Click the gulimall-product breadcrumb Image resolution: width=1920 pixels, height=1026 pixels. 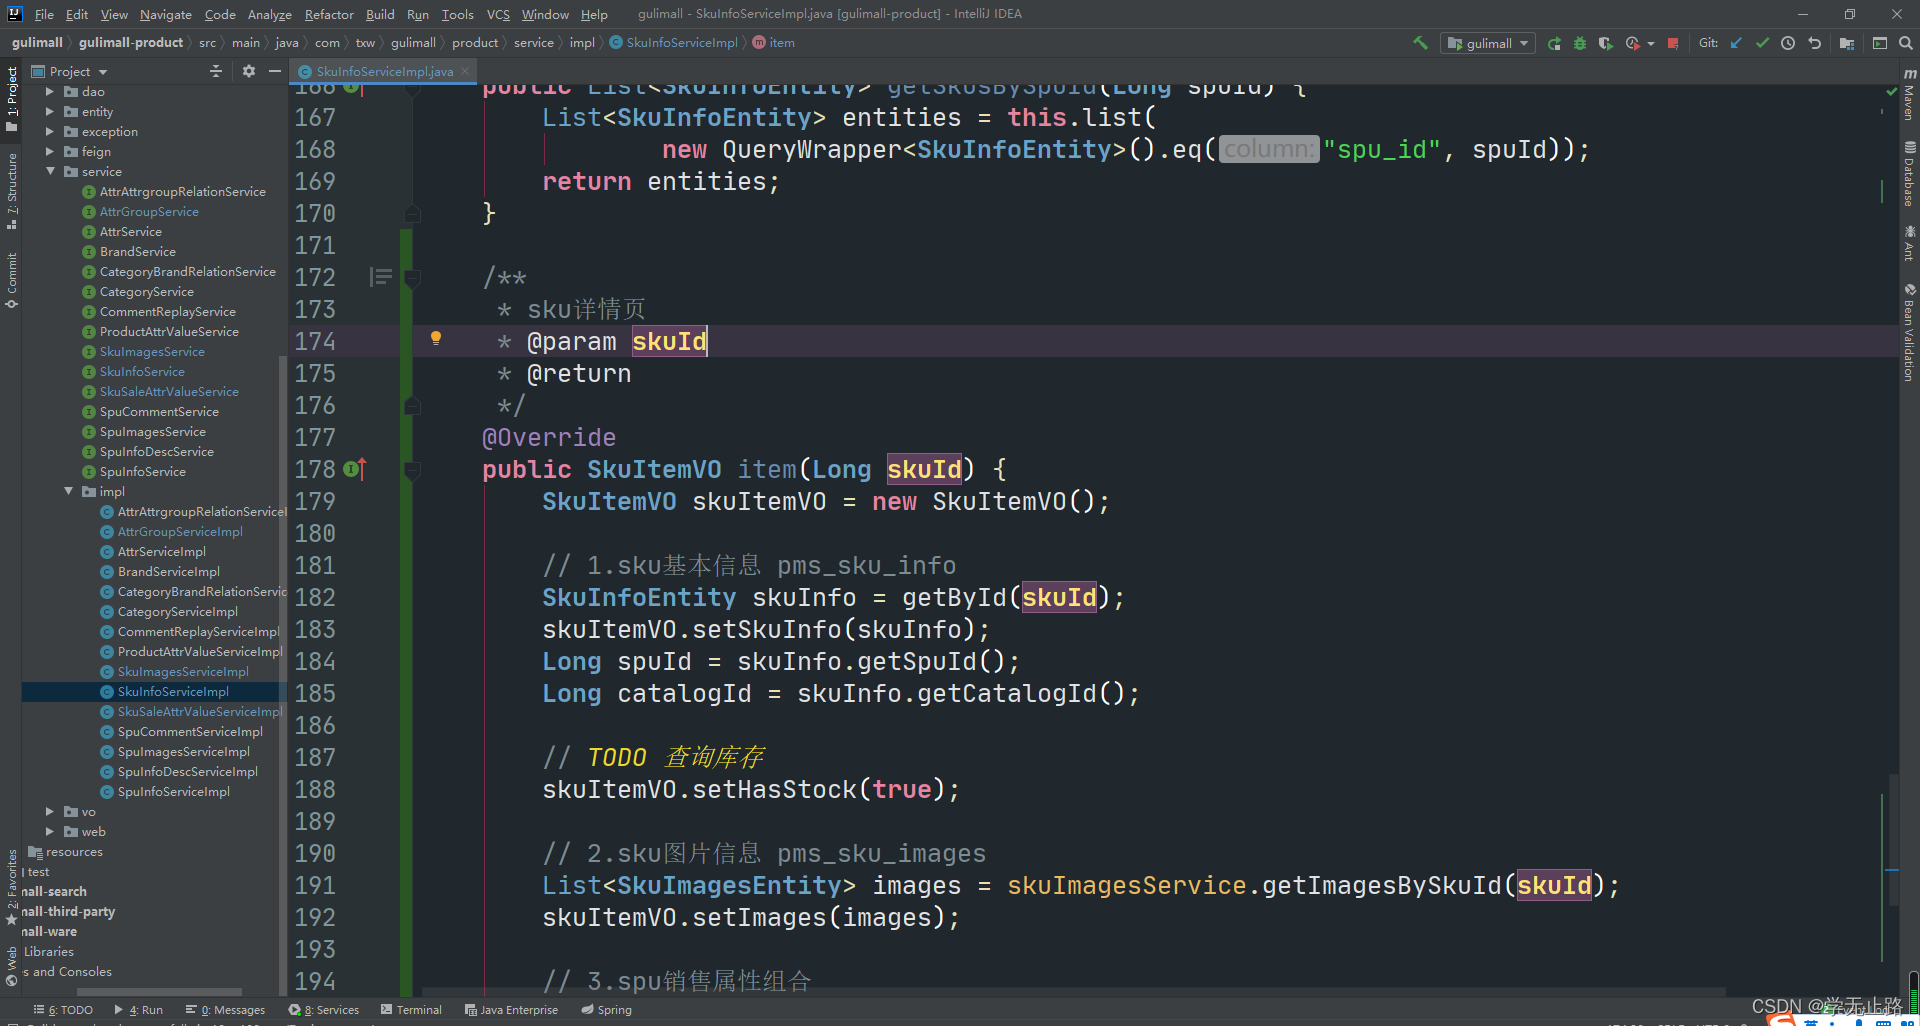click(131, 43)
